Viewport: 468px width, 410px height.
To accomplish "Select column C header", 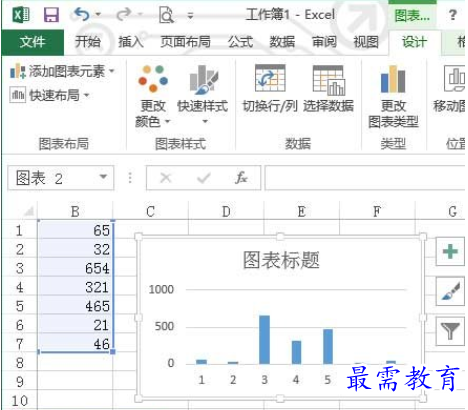I will pyautogui.click(x=151, y=211).
